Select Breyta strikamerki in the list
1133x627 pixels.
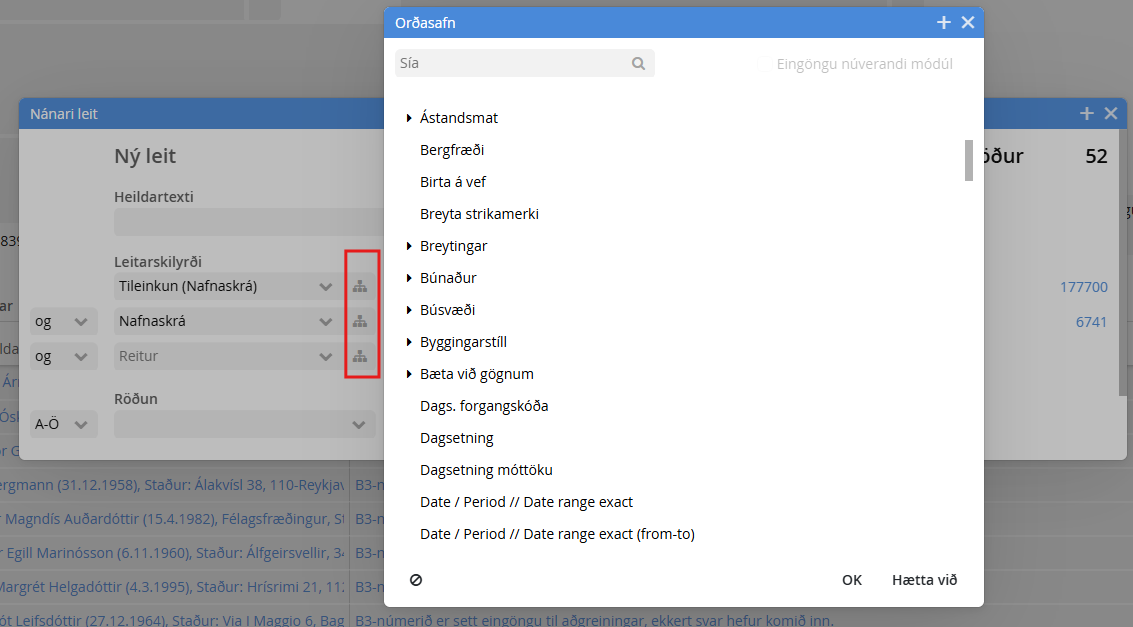coord(479,214)
